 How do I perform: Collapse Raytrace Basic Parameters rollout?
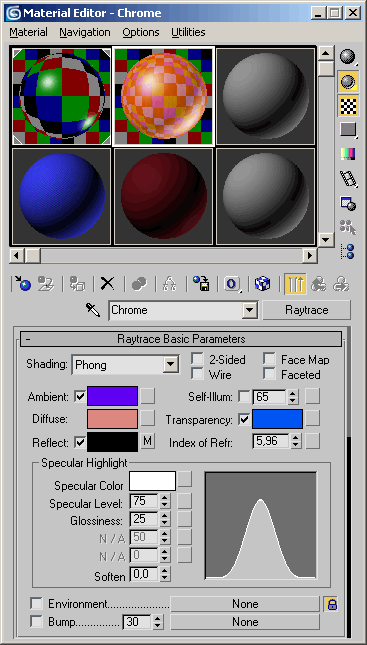[181, 339]
